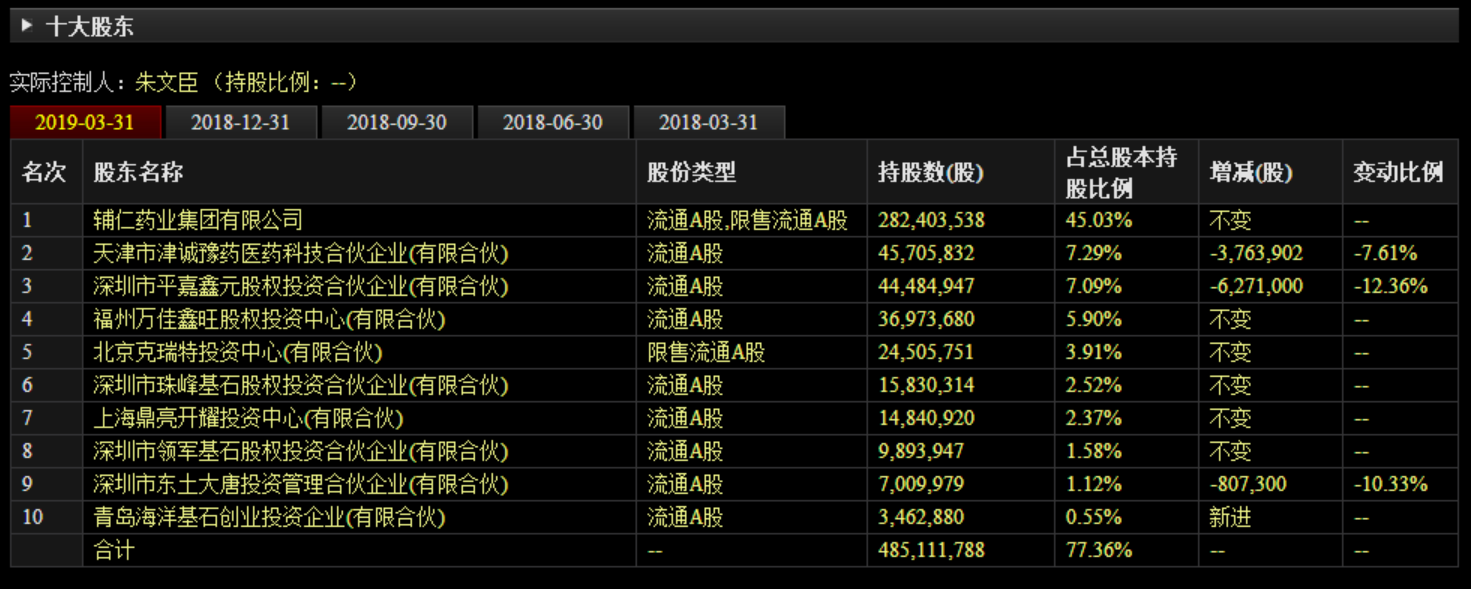Click the 股东名称 column header

point(138,172)
